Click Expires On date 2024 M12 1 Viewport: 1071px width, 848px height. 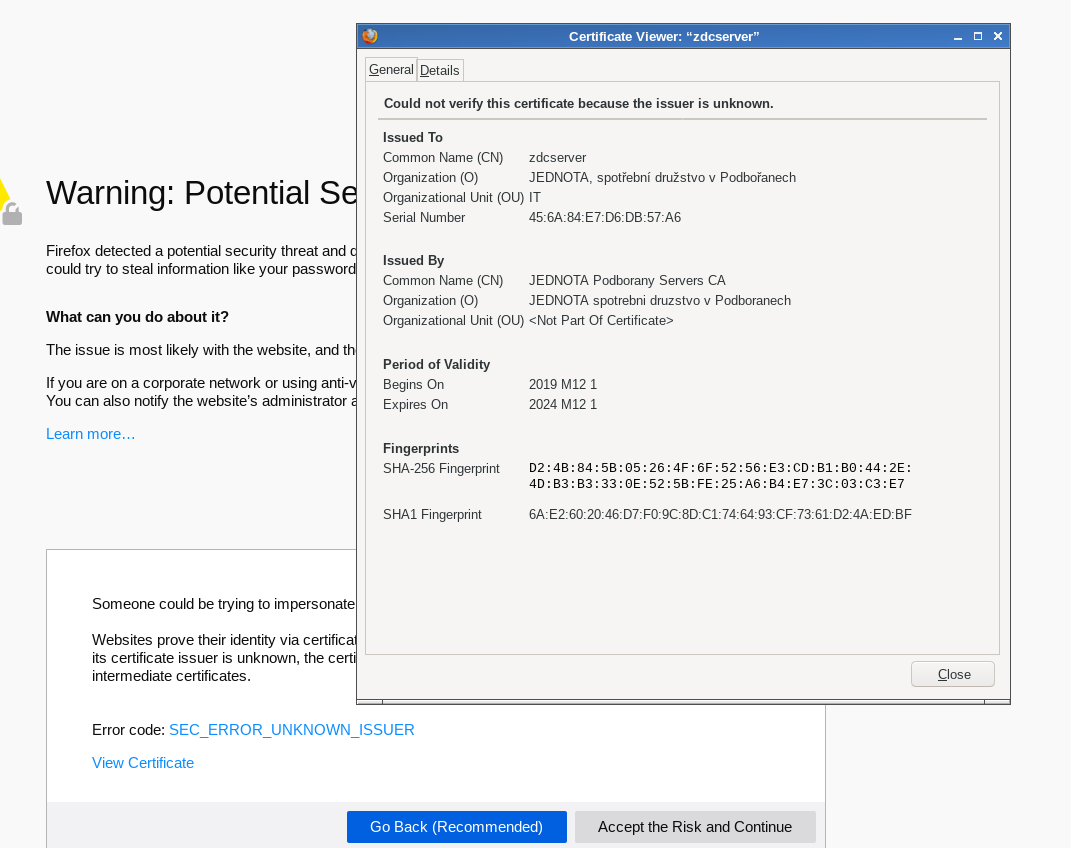pyautogui.click(x=563, y=404)
